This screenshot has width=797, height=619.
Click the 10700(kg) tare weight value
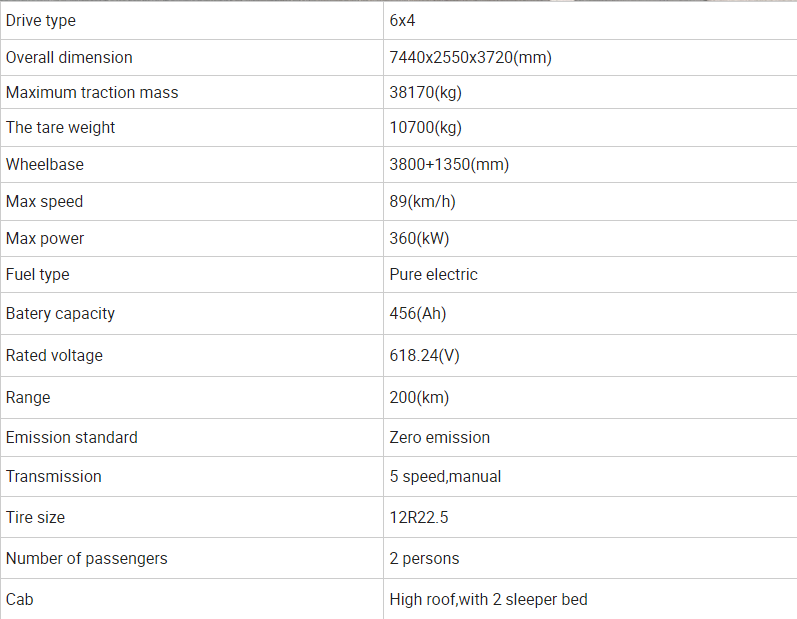click(425, 128)
